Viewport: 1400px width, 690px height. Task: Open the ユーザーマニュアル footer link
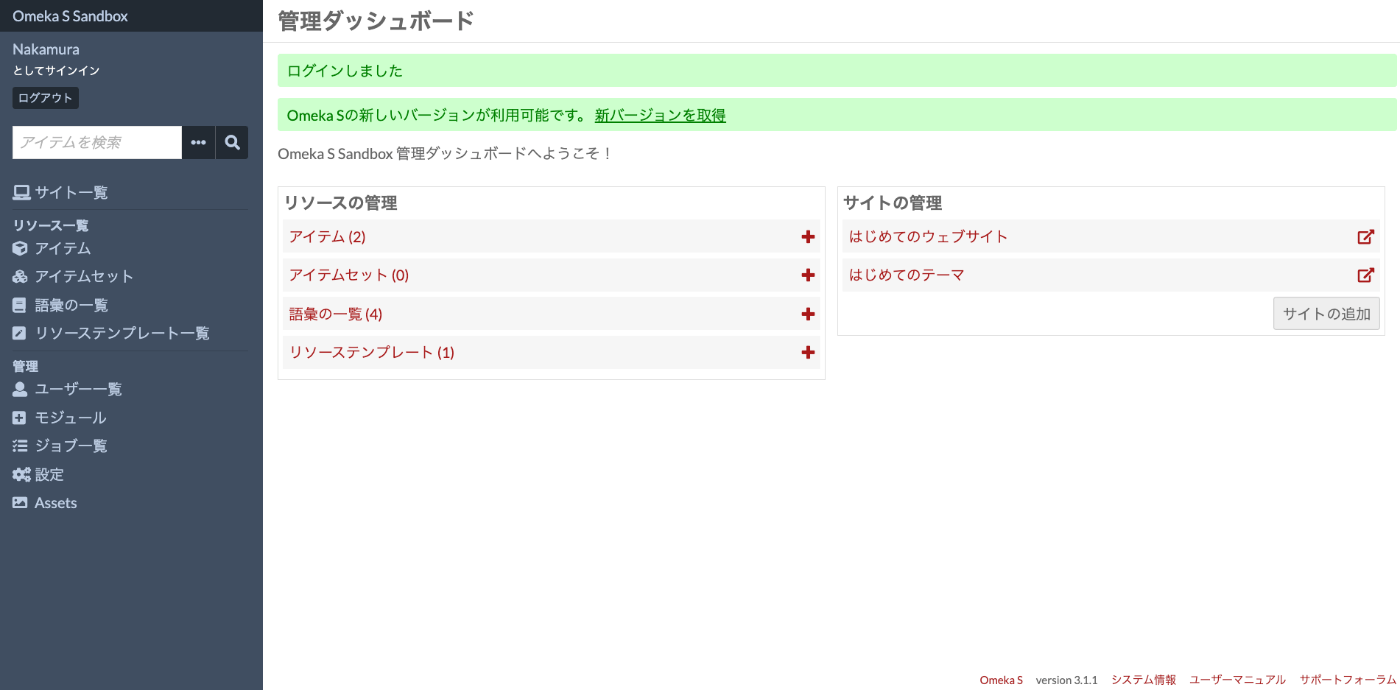[1237, 680]
